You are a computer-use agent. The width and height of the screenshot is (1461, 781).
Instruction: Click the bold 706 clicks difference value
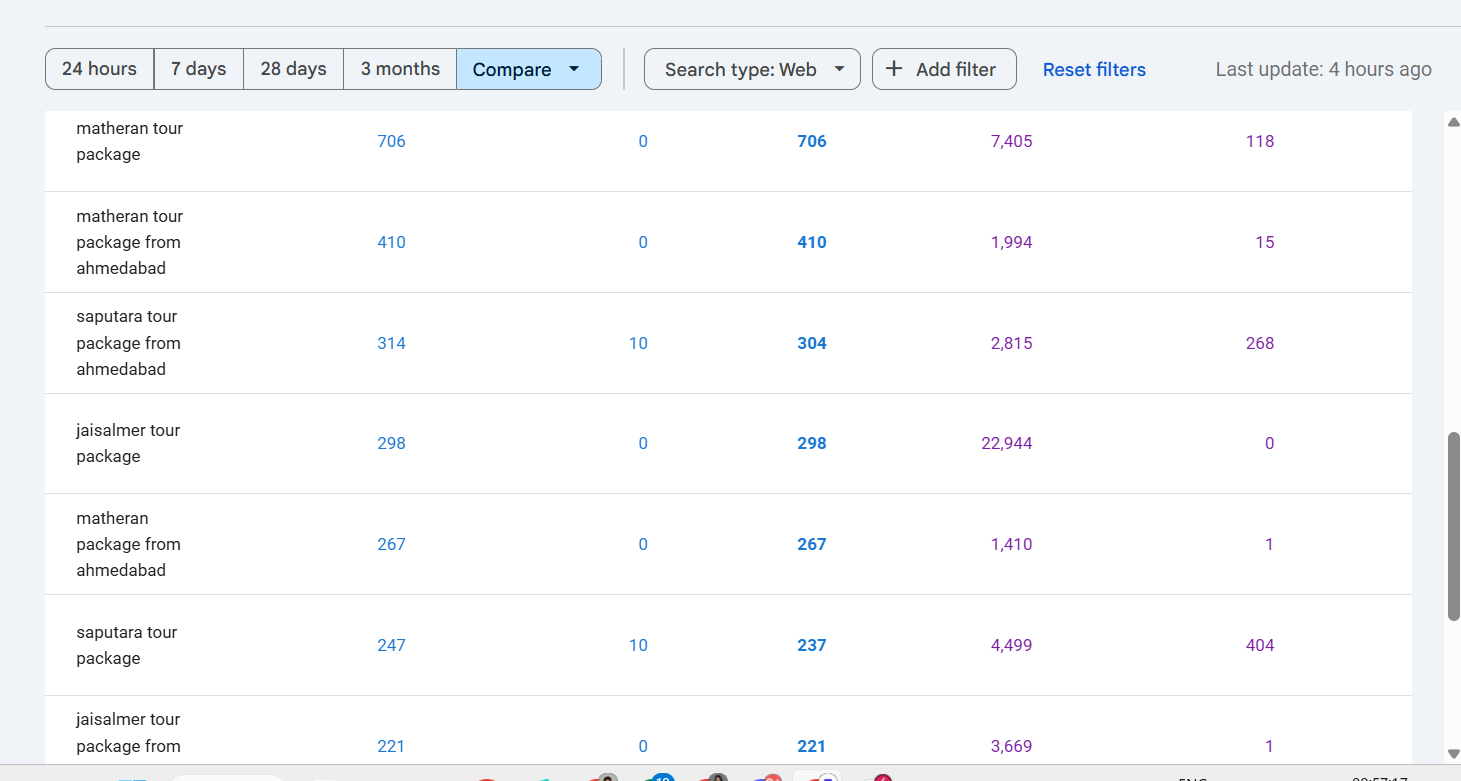[811, 141]
